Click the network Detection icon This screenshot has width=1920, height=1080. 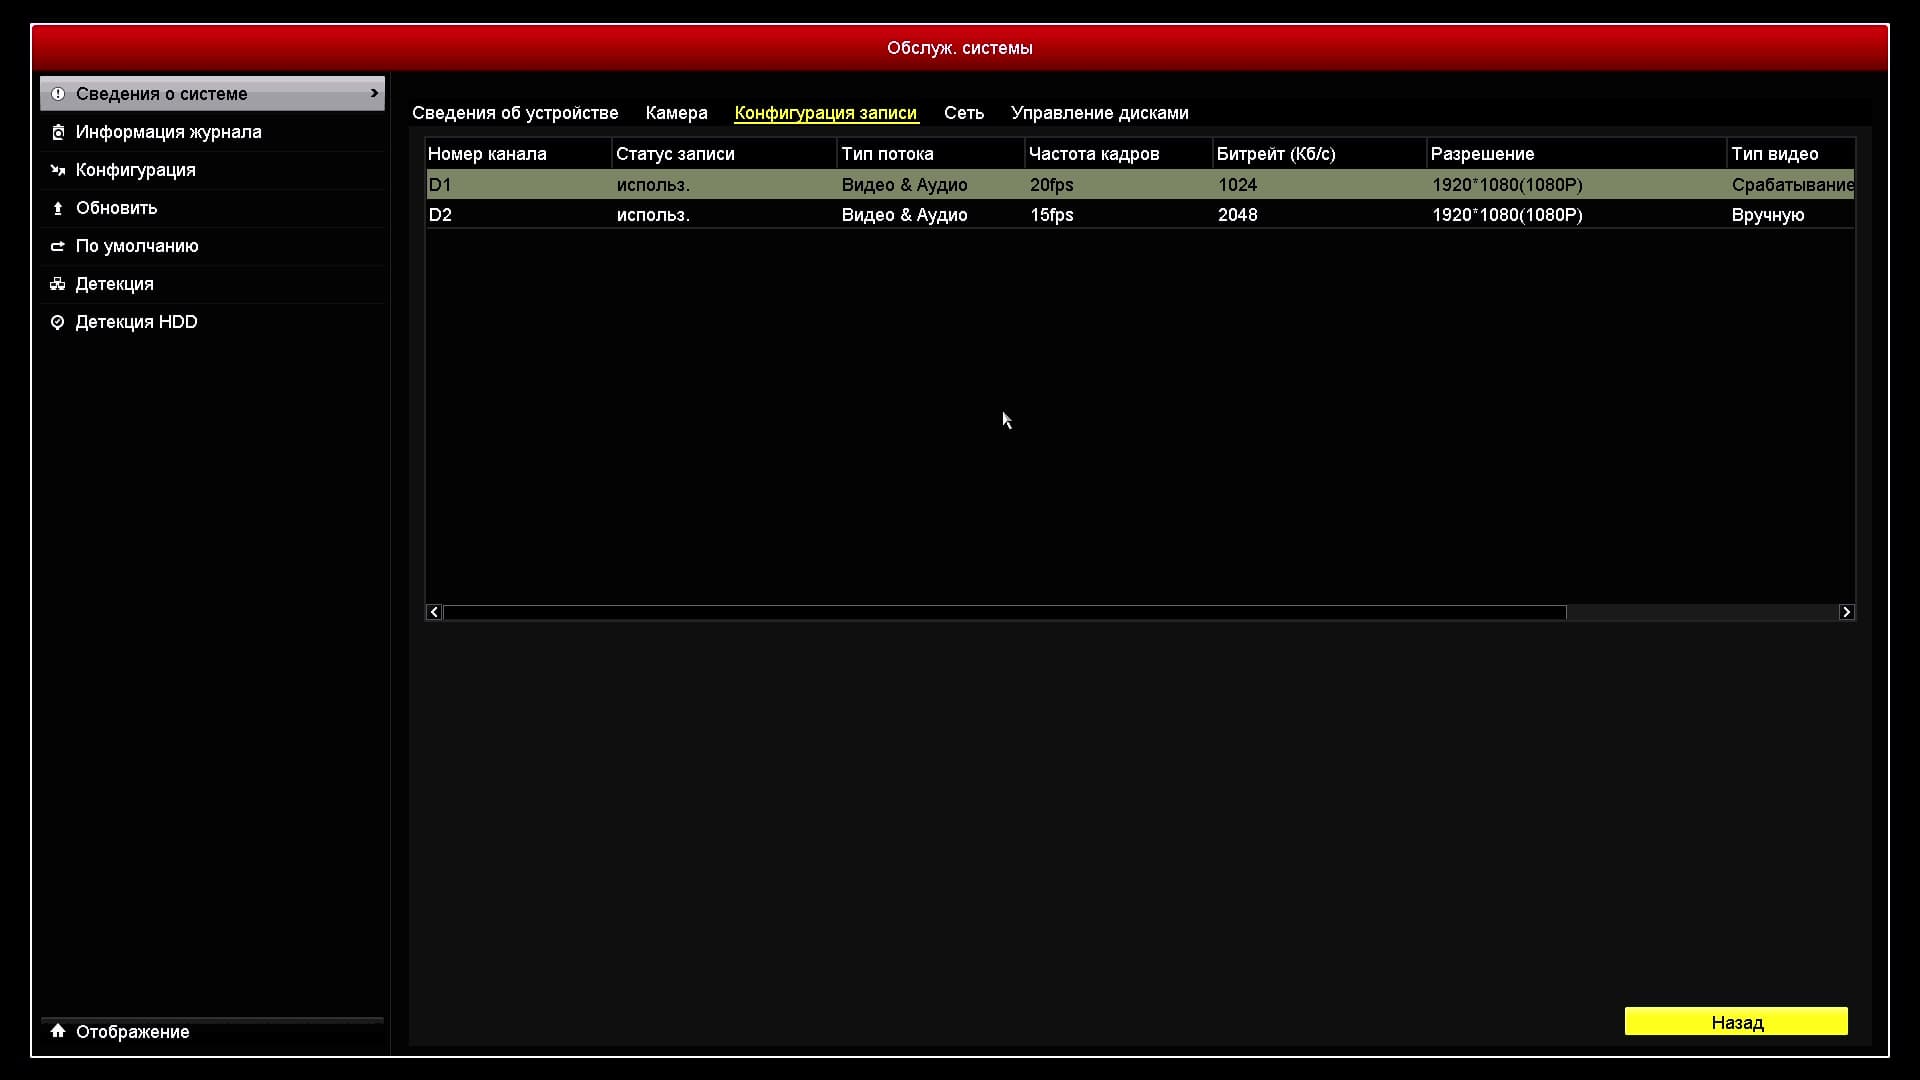tap(58, 284)
